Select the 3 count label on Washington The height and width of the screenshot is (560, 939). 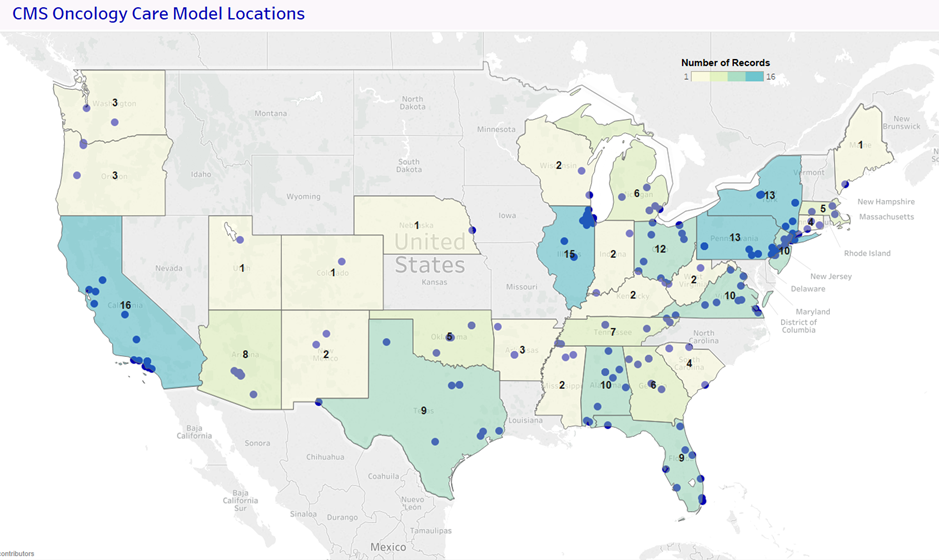pos(115,103)
